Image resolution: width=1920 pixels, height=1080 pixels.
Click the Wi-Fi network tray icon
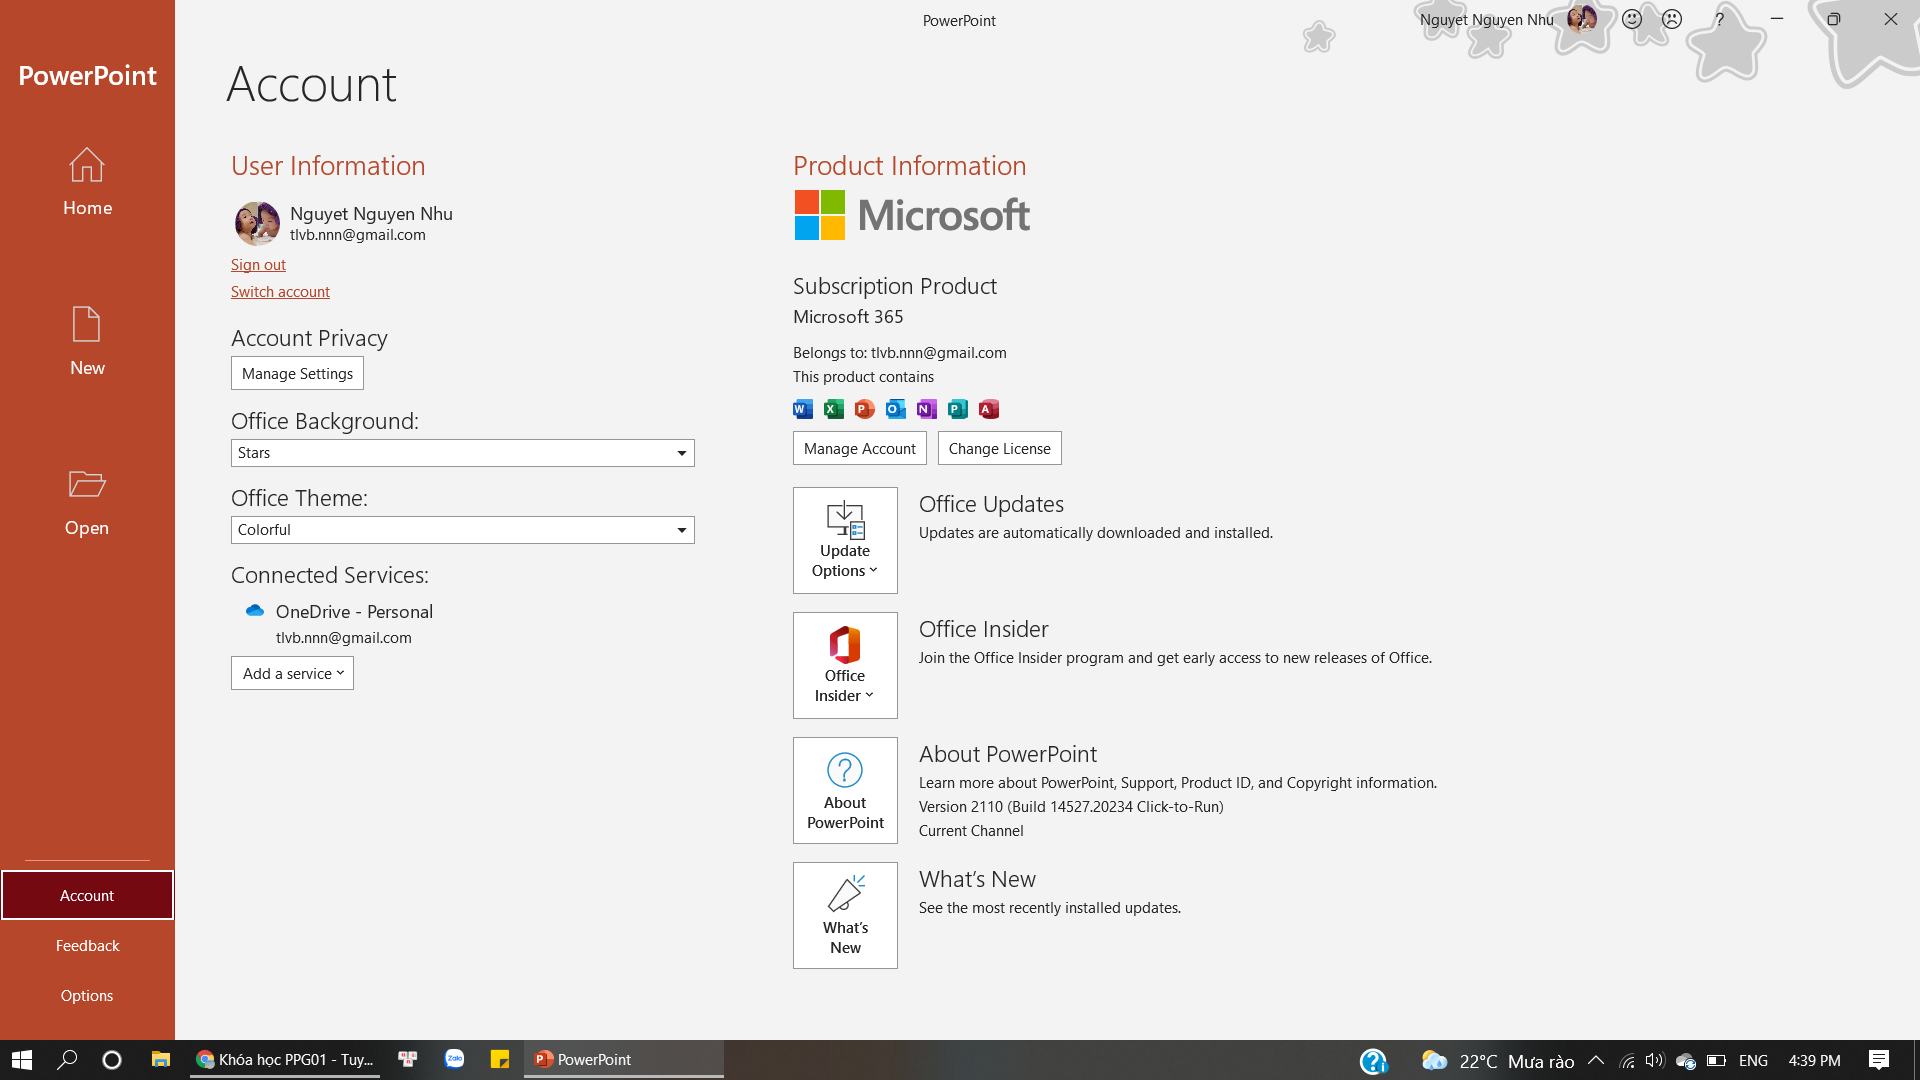click(x=1627, y=1061)
